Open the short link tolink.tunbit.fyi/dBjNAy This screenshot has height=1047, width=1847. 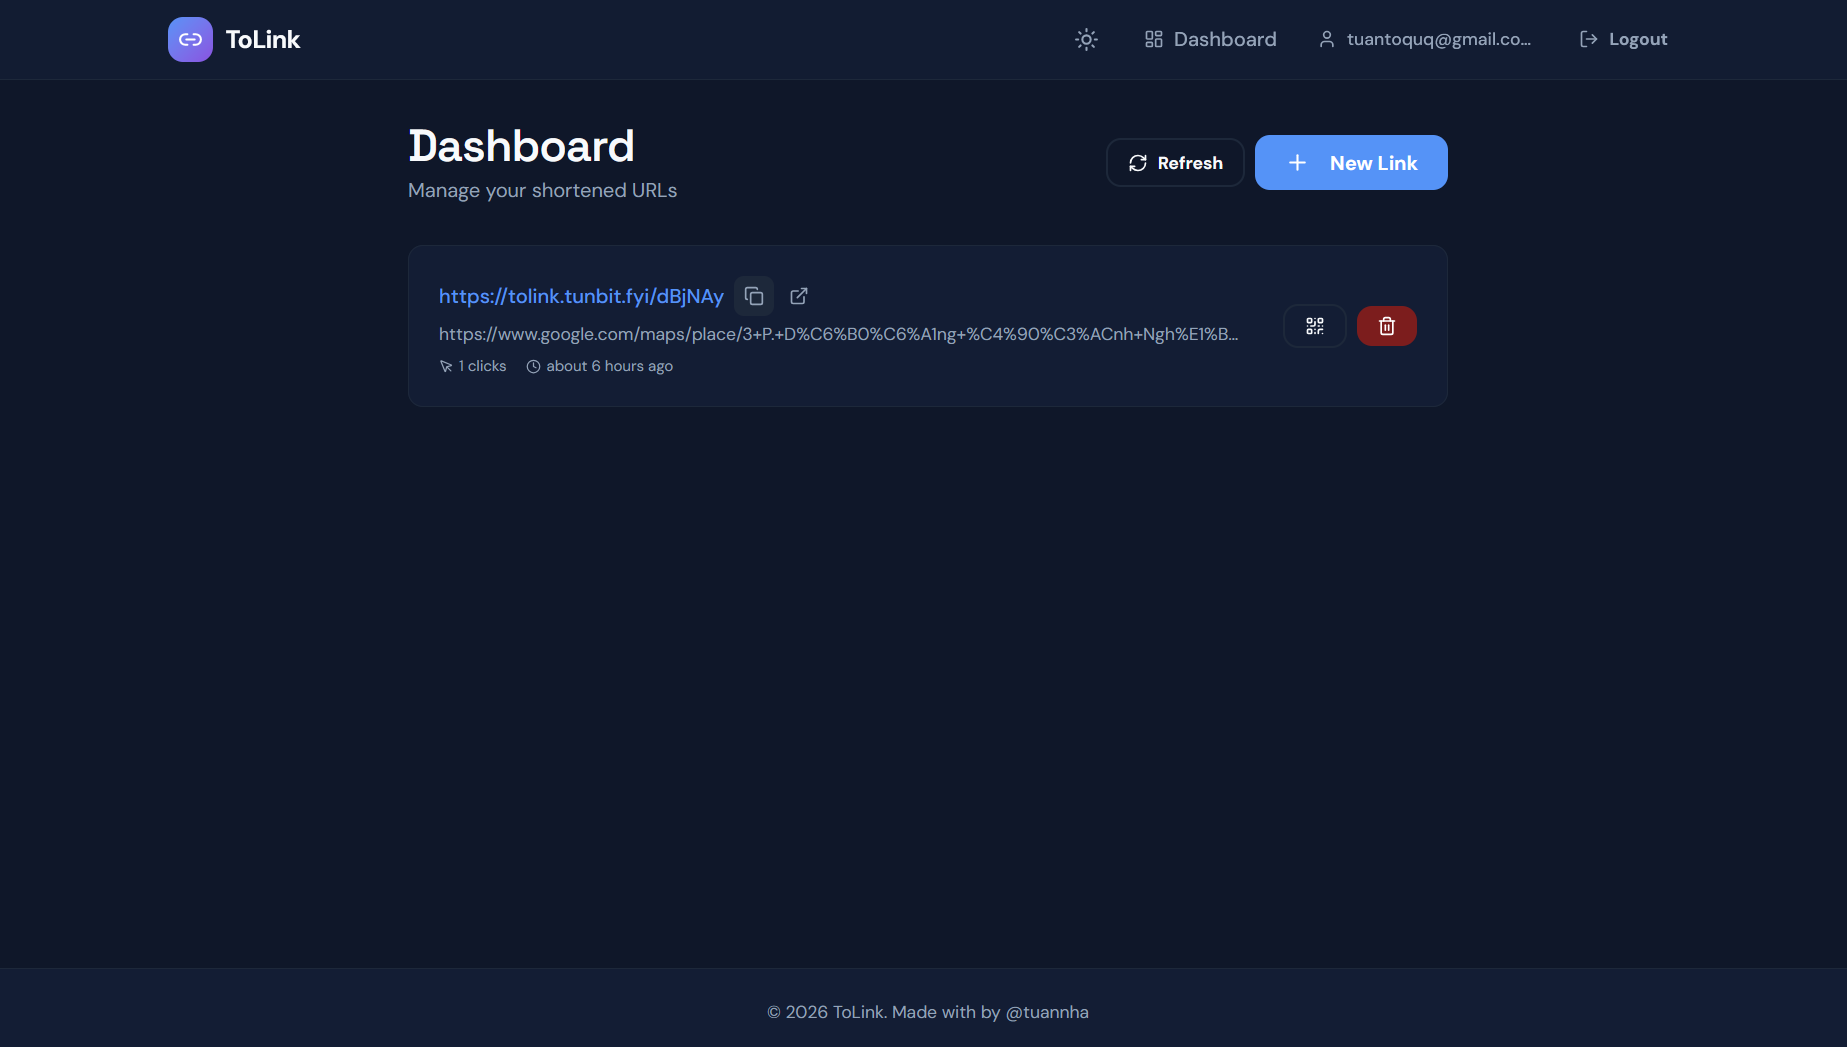coord(581,296)
